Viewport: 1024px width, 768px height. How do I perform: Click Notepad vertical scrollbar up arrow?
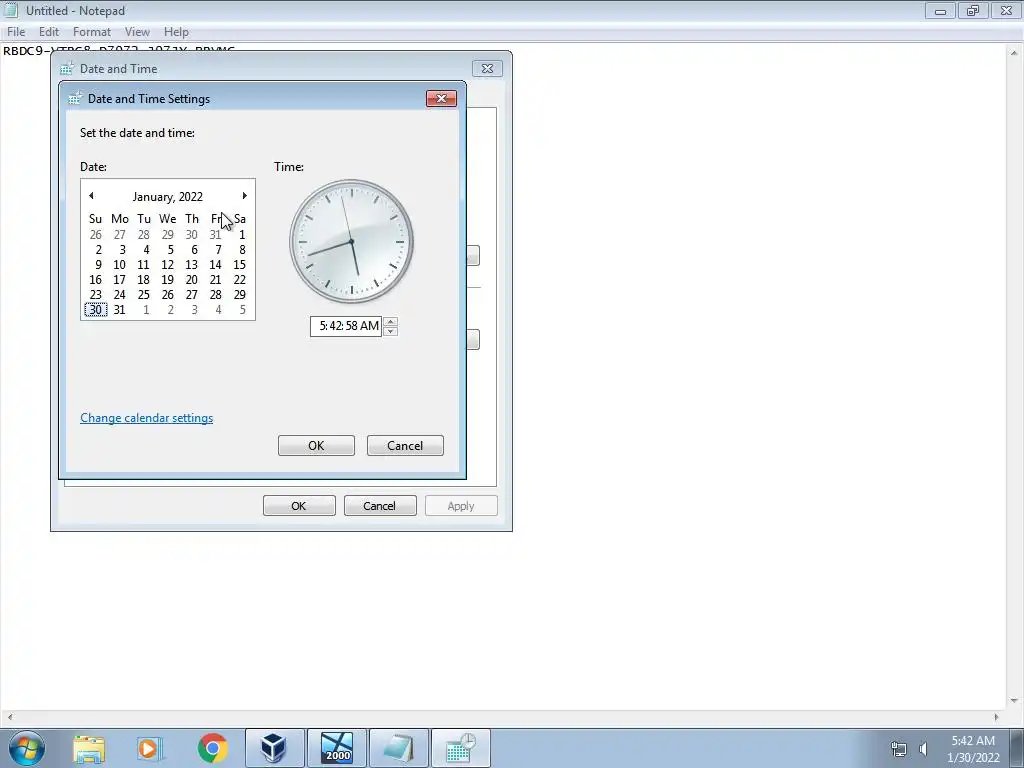[x=1014, y=52]
